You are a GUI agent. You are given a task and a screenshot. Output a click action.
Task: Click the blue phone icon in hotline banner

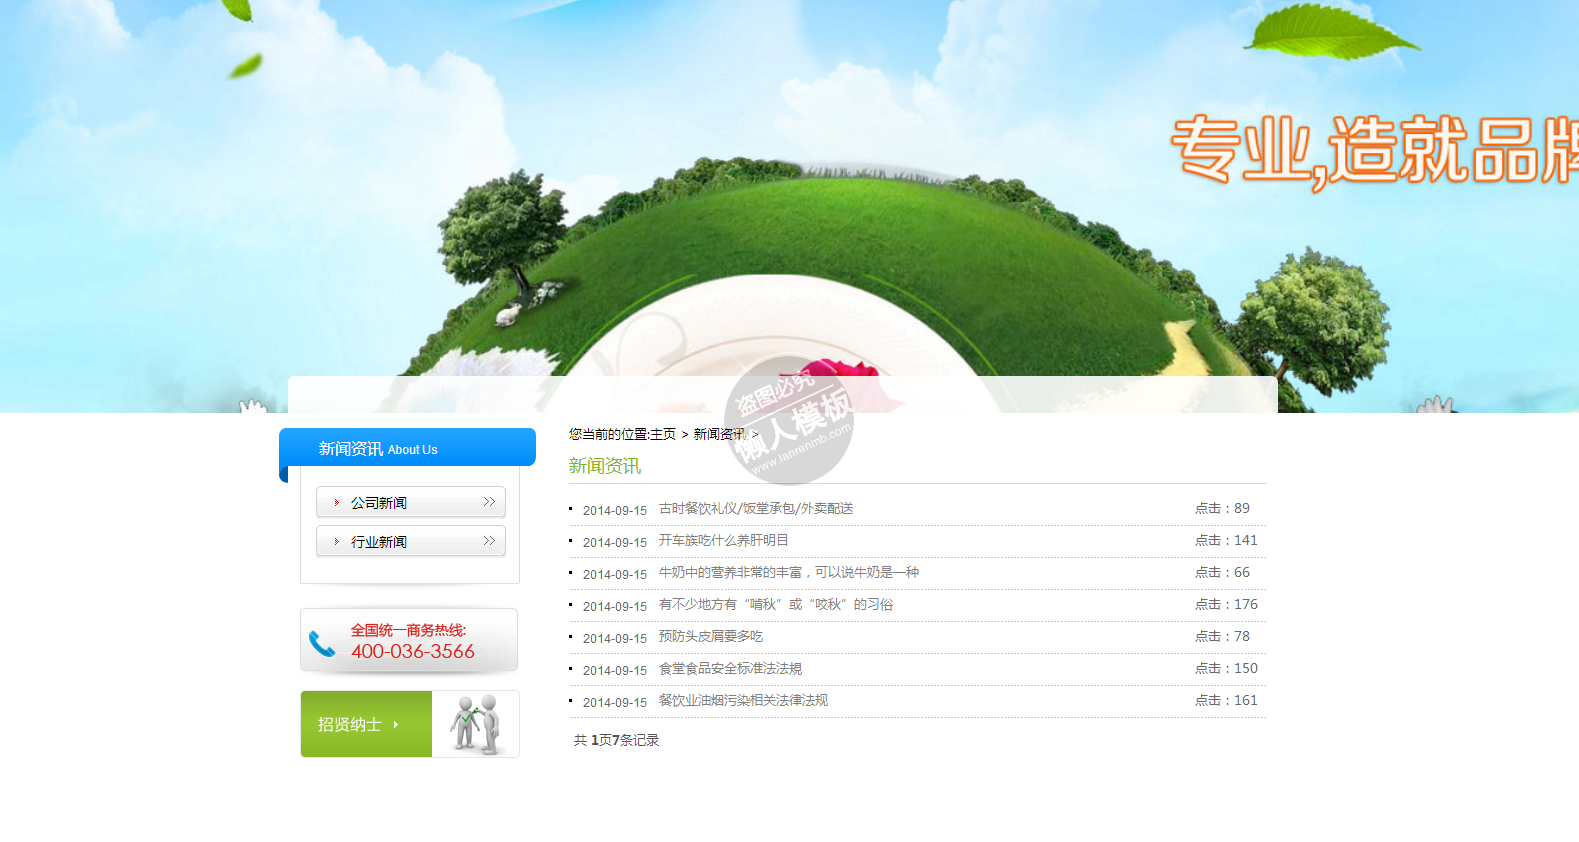pyautogui.click(x=322, y=643)
